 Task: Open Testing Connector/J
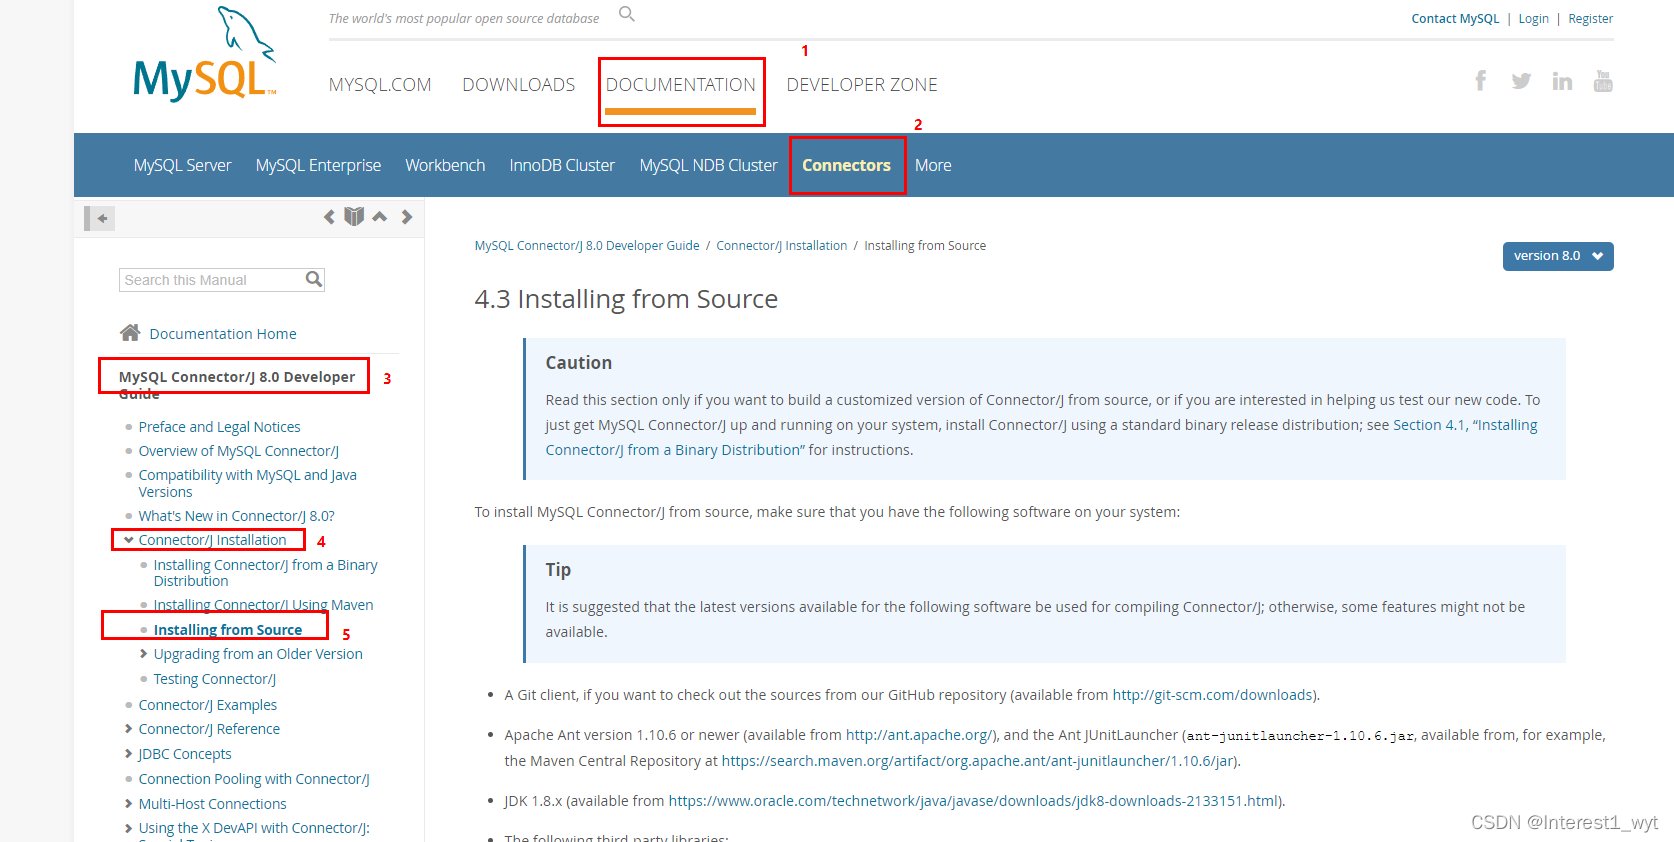(214, 679)
